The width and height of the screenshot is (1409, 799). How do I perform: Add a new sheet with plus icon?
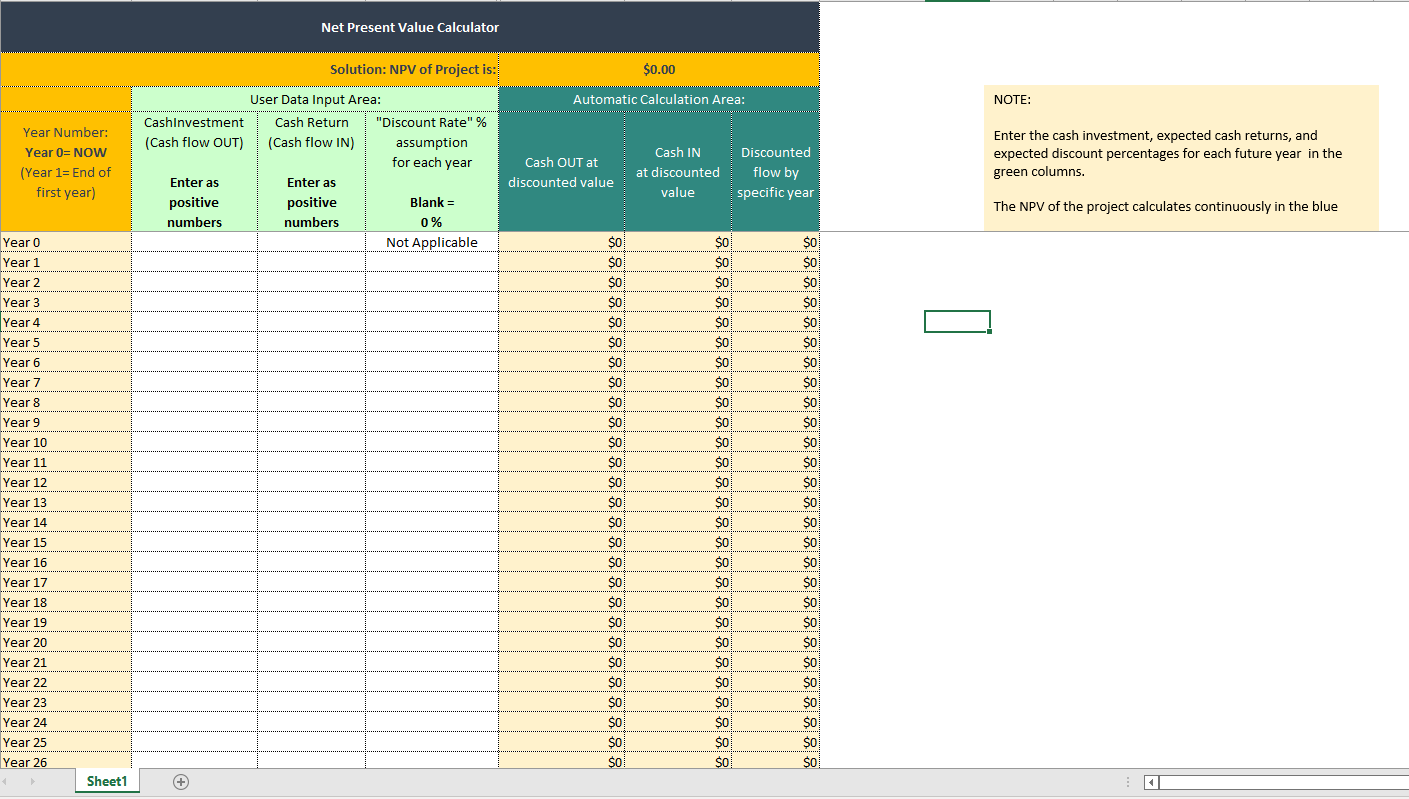[x=181, y=781]
